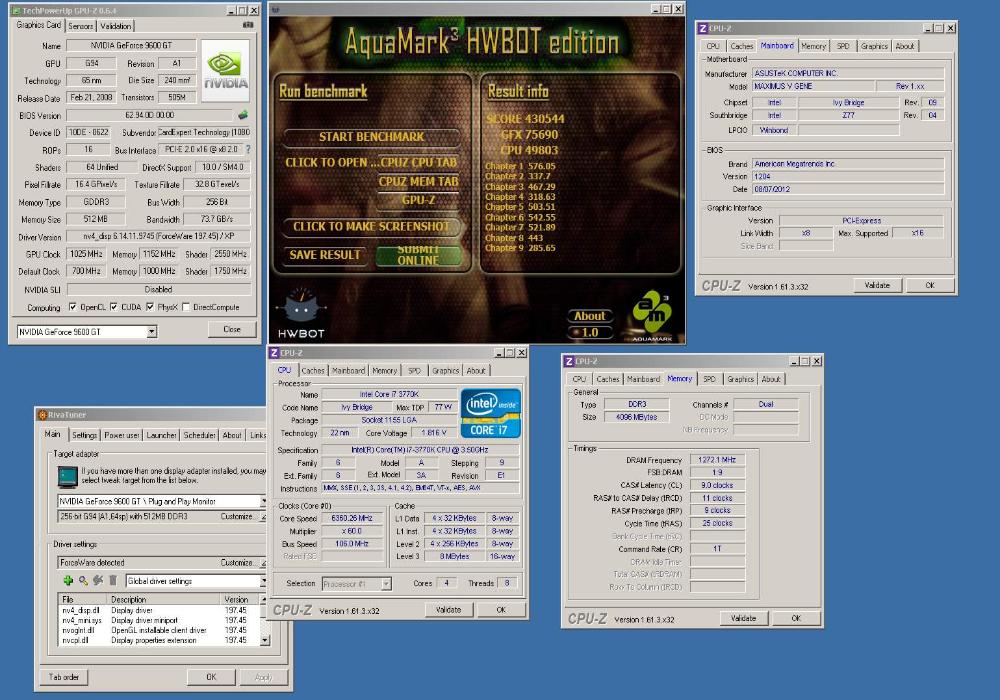Click the GPU-Z button in AquaMark3
The image size is (1000, 700).
[418, 200]
